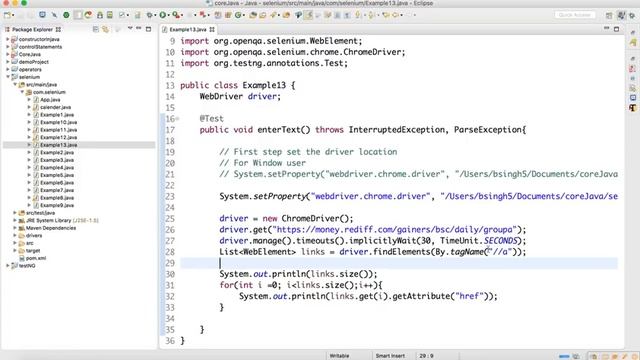Collapse all in Package Explorer
The image size is (640, 360).
coord(96,29)
